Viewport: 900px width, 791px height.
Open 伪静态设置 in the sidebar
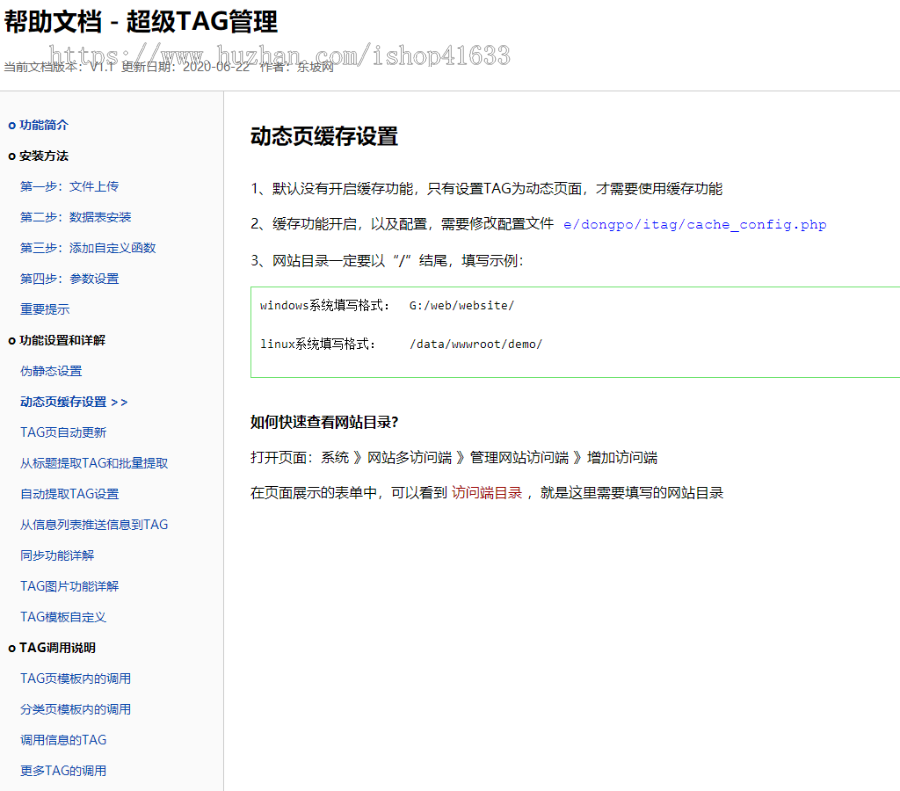51,371
